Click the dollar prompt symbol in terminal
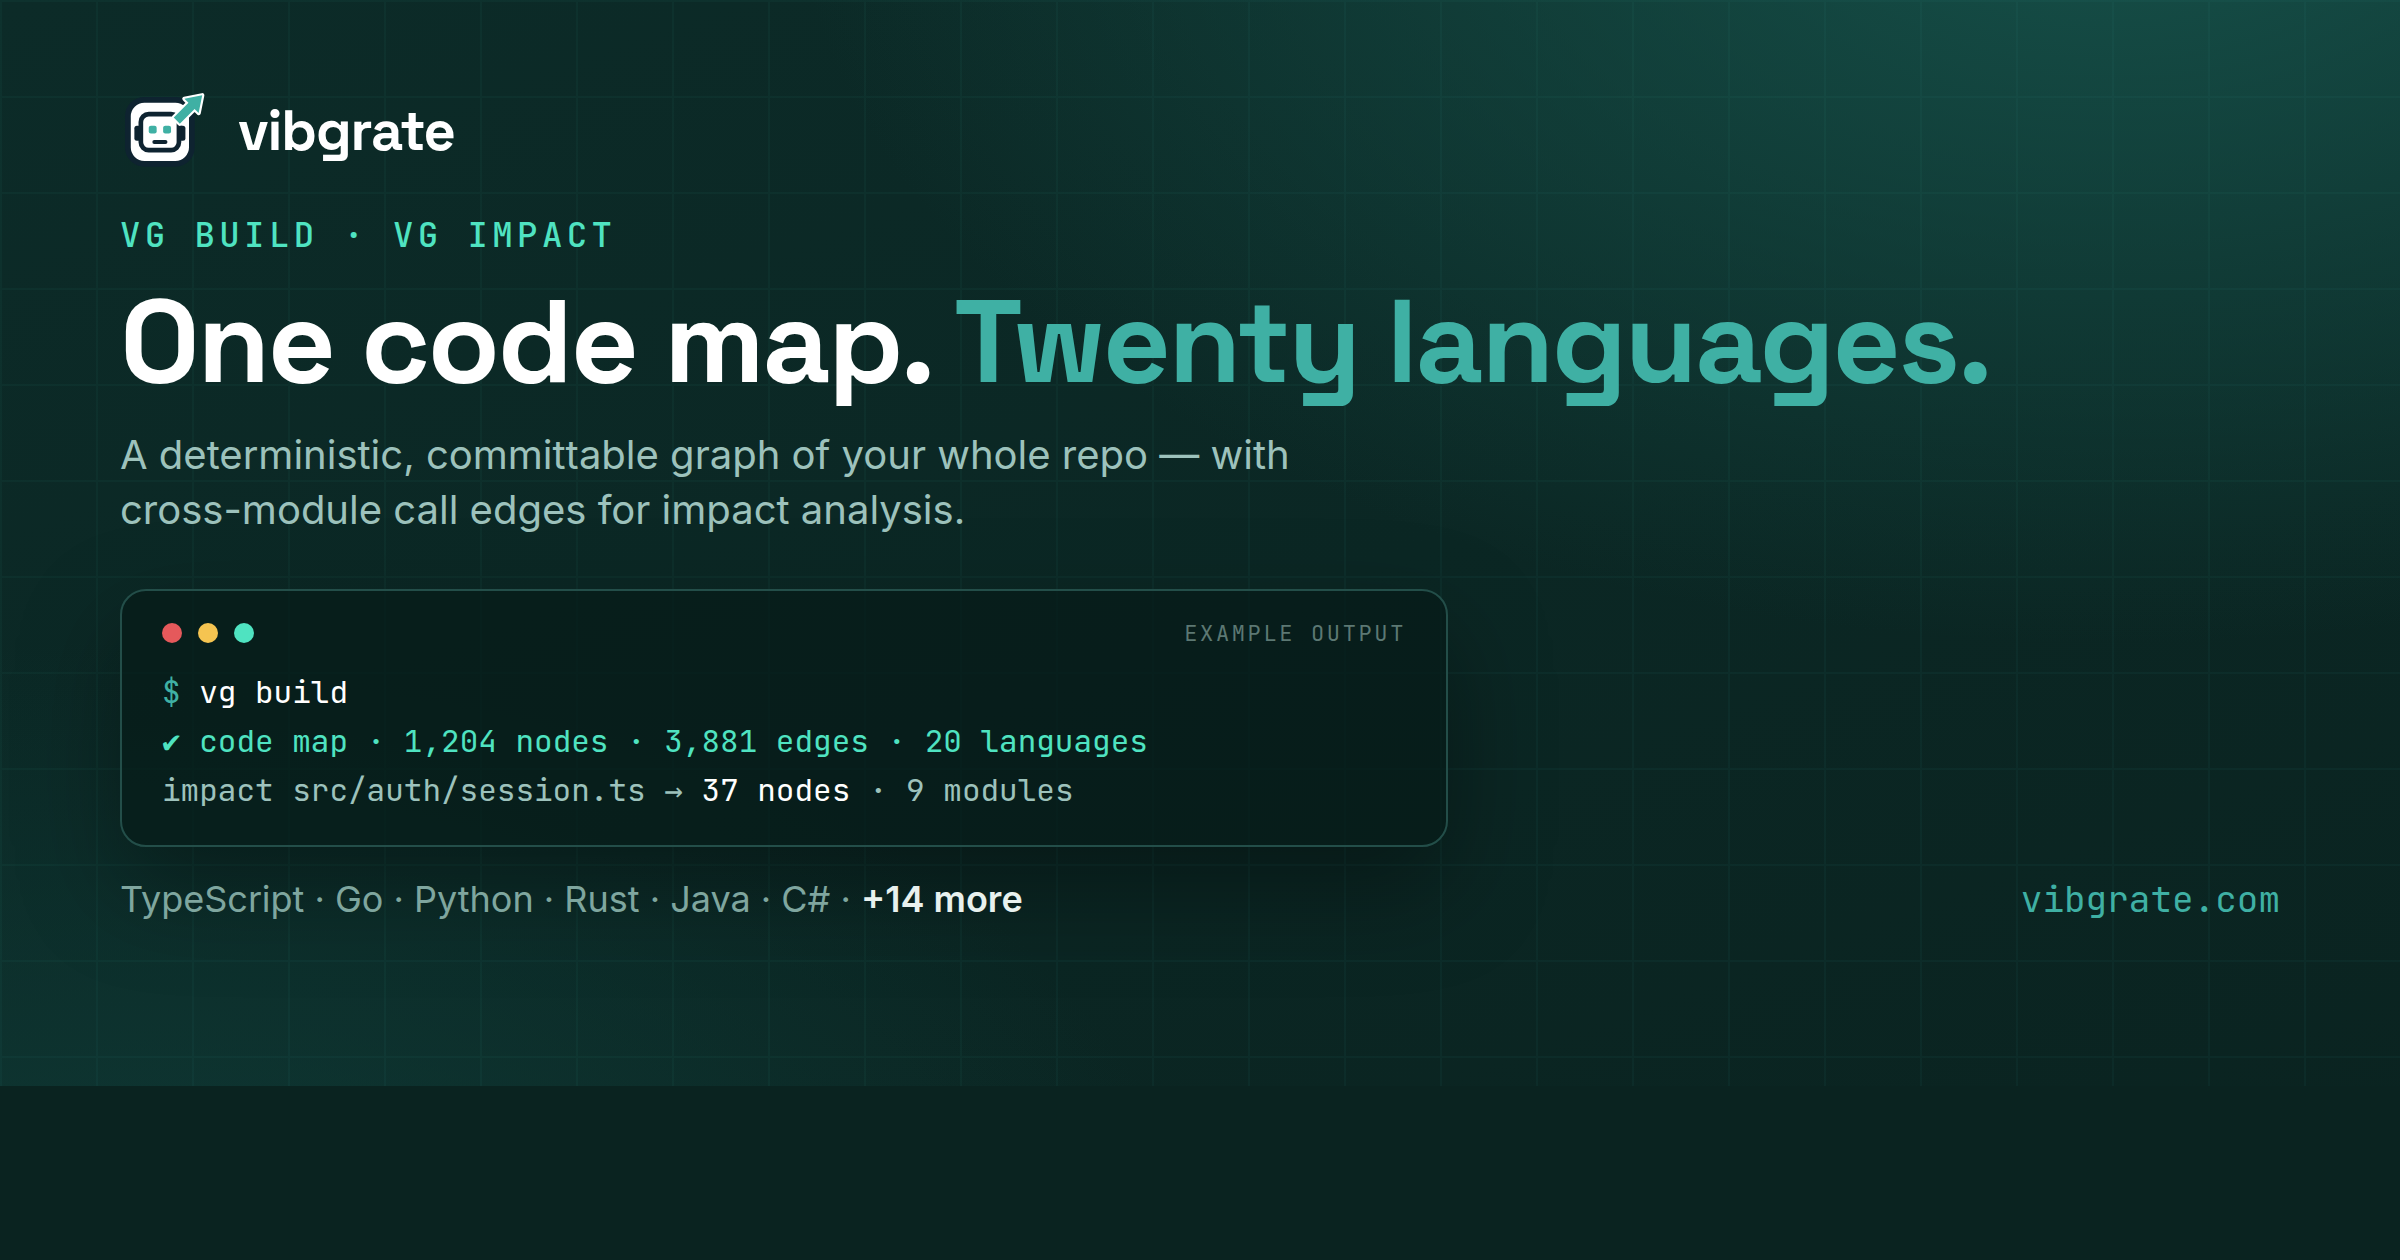The height and width of the screenshot is (1260, 2400). 171,692
